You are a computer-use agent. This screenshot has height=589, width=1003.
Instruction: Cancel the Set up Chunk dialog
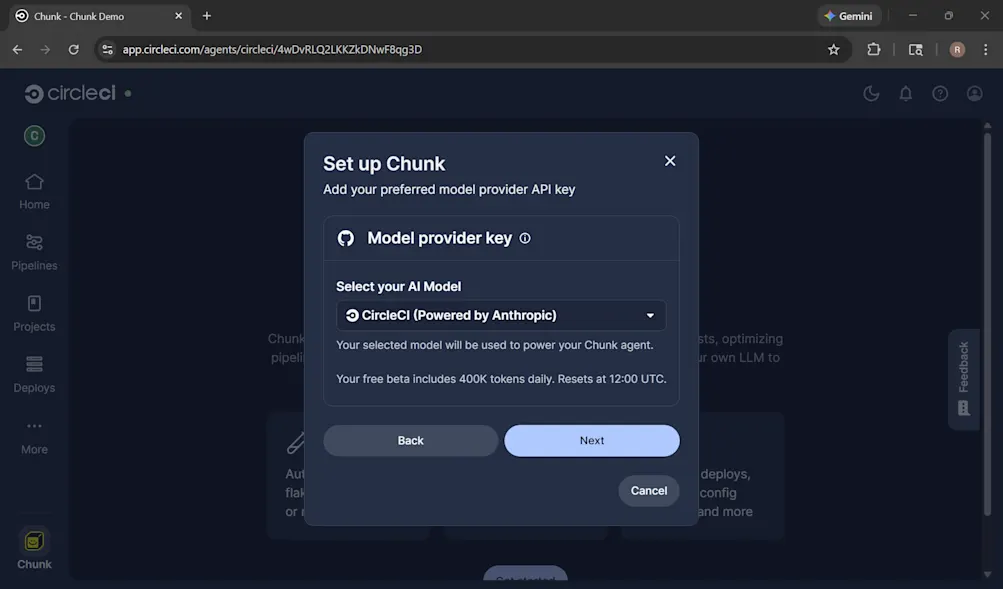pyautogui.click(x=647, y=490)
